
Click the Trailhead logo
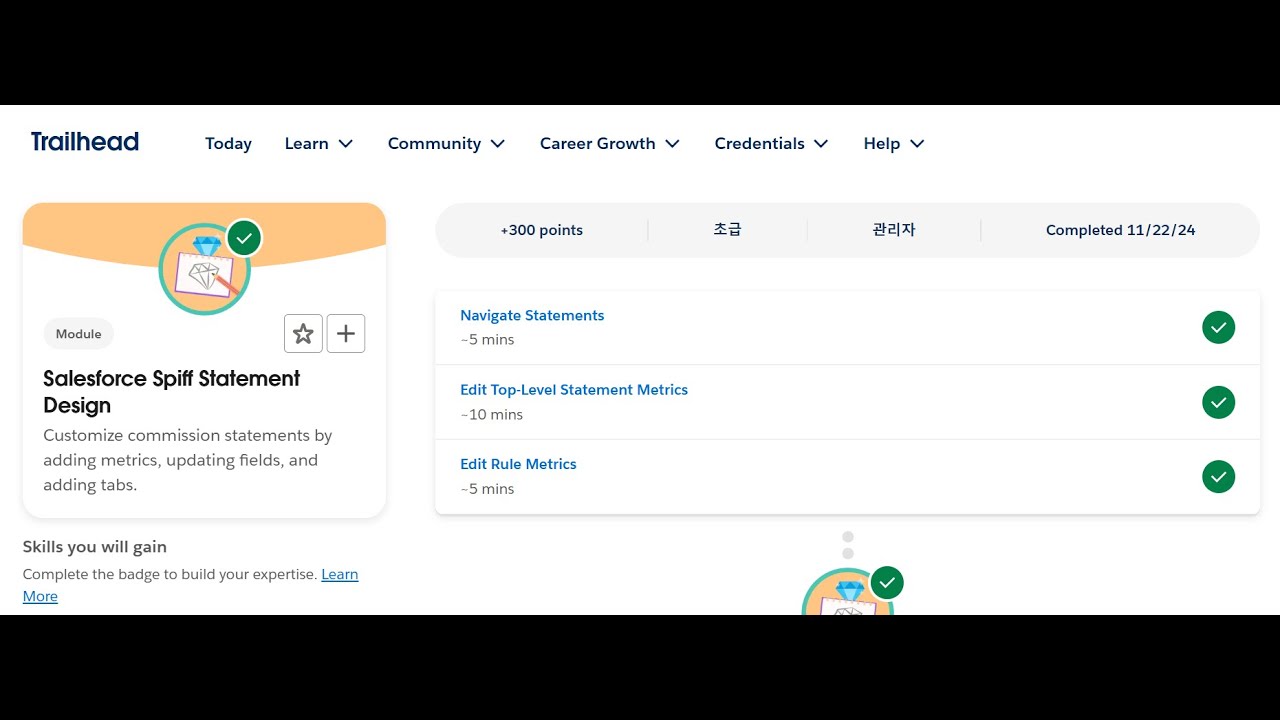coord(85,142)
